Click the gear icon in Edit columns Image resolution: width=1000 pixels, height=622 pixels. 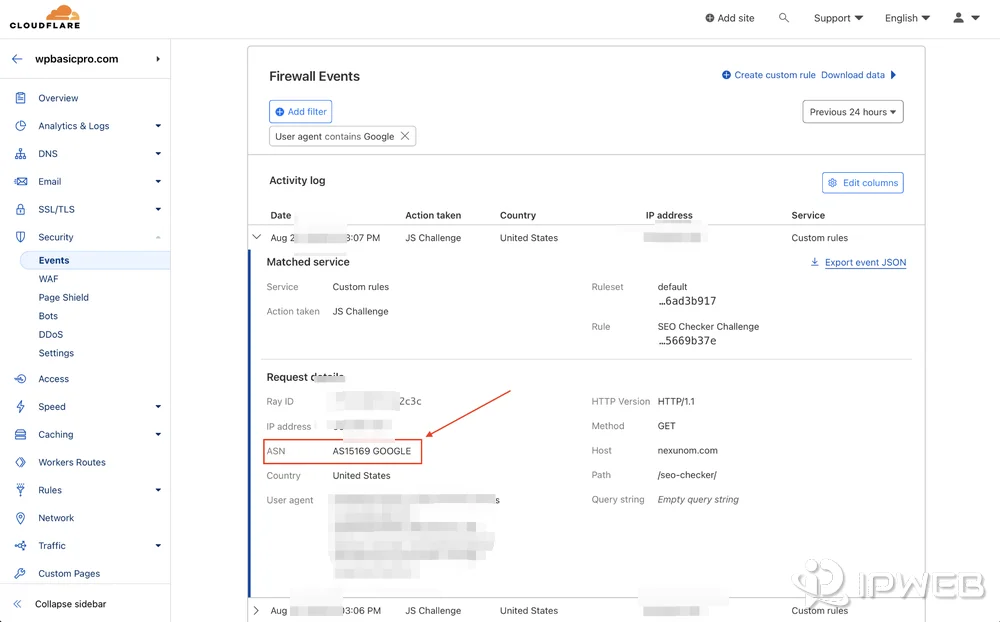[x=832, y=182]
